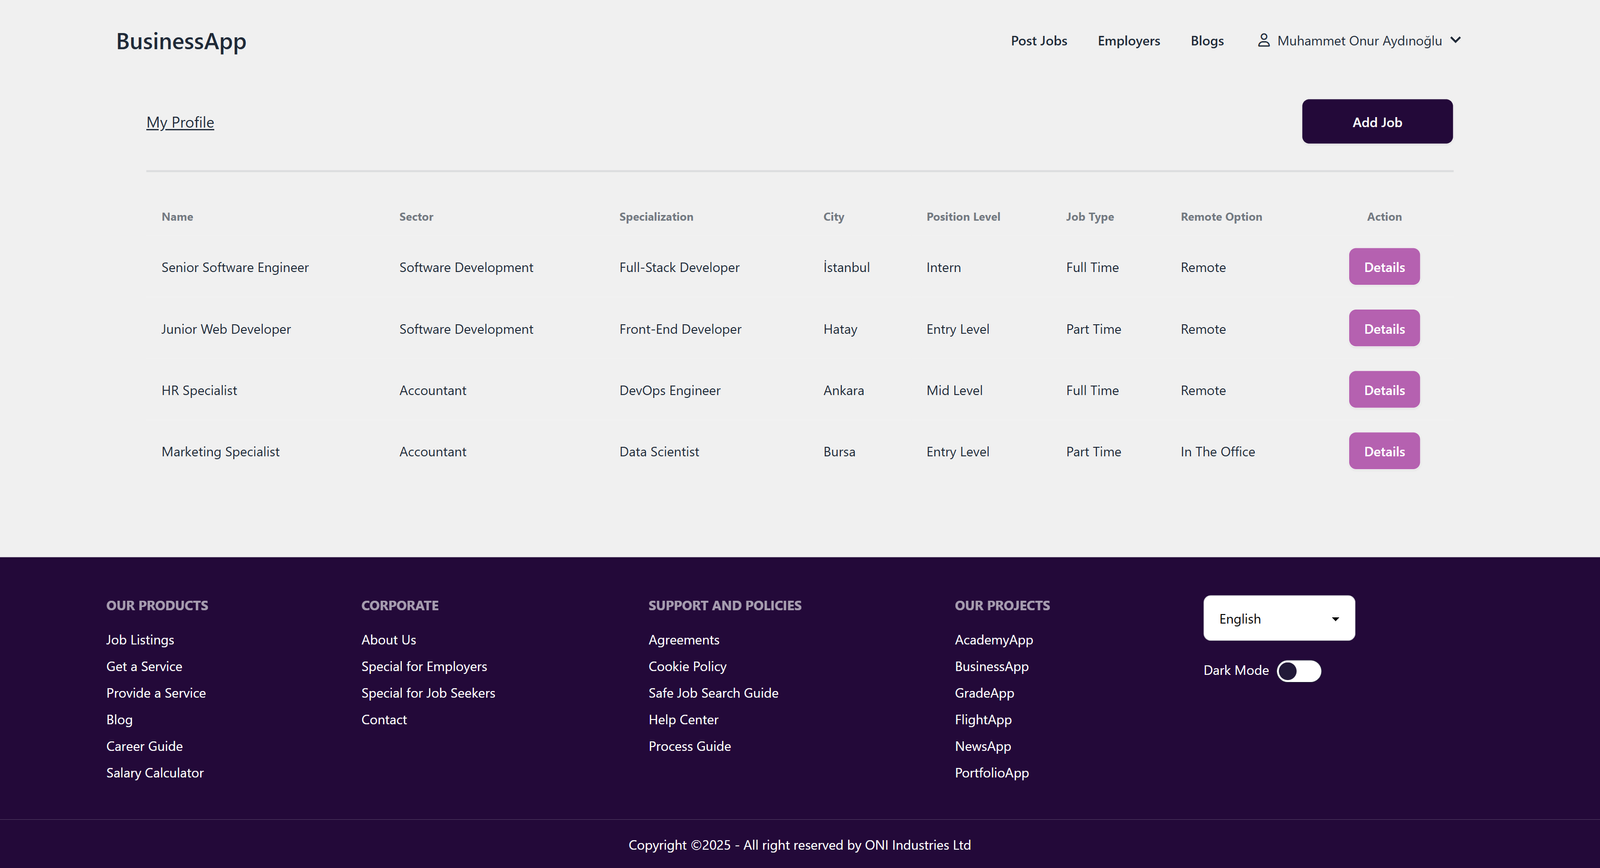The height and width of the screenshot is (868, 1600).
Task: Click the BusinessApp logo in header
Action: 181,42
